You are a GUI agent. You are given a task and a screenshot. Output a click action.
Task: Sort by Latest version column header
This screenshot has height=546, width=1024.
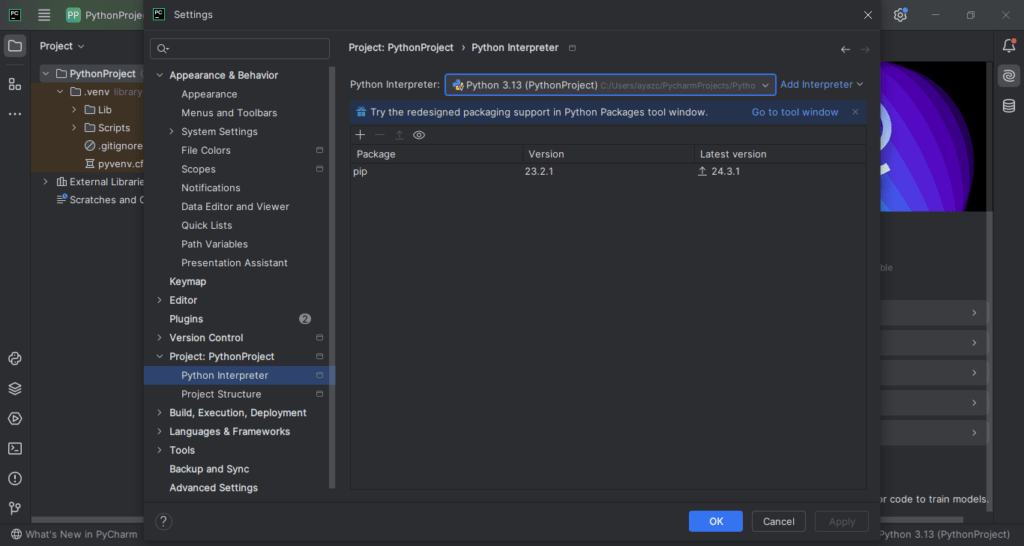click(x=780, y=154)
